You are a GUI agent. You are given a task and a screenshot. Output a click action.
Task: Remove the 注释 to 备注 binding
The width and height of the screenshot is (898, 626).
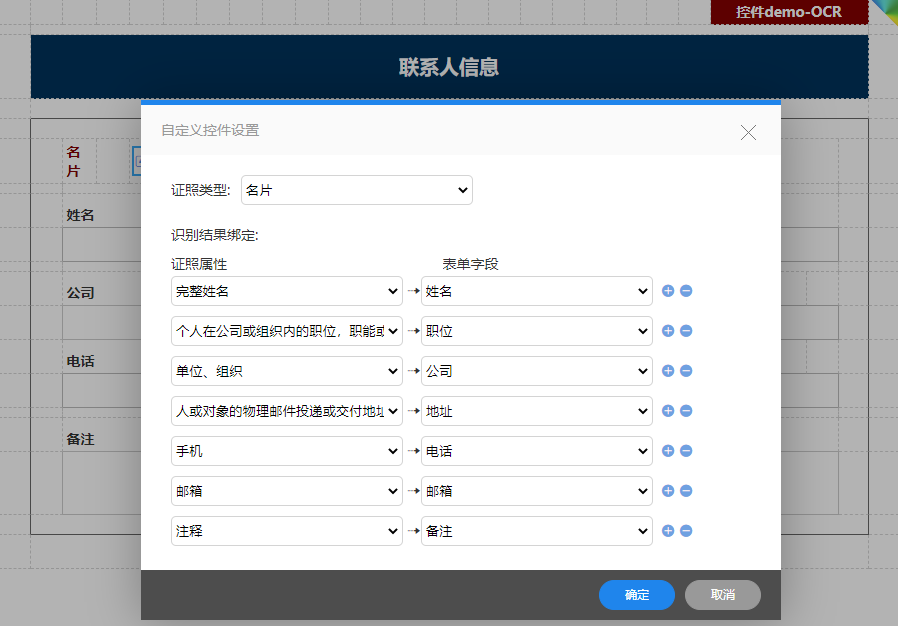pos(686,531)
